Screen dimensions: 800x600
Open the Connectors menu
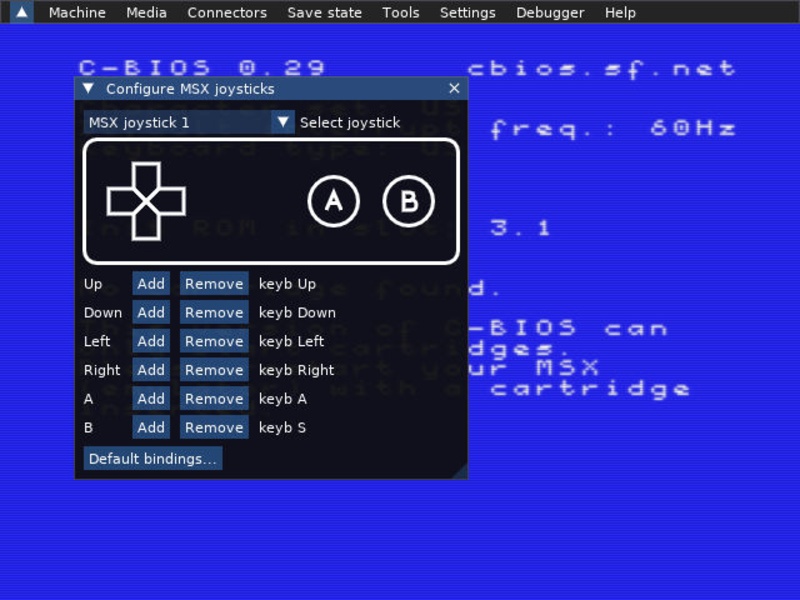(x=227, y=12)
